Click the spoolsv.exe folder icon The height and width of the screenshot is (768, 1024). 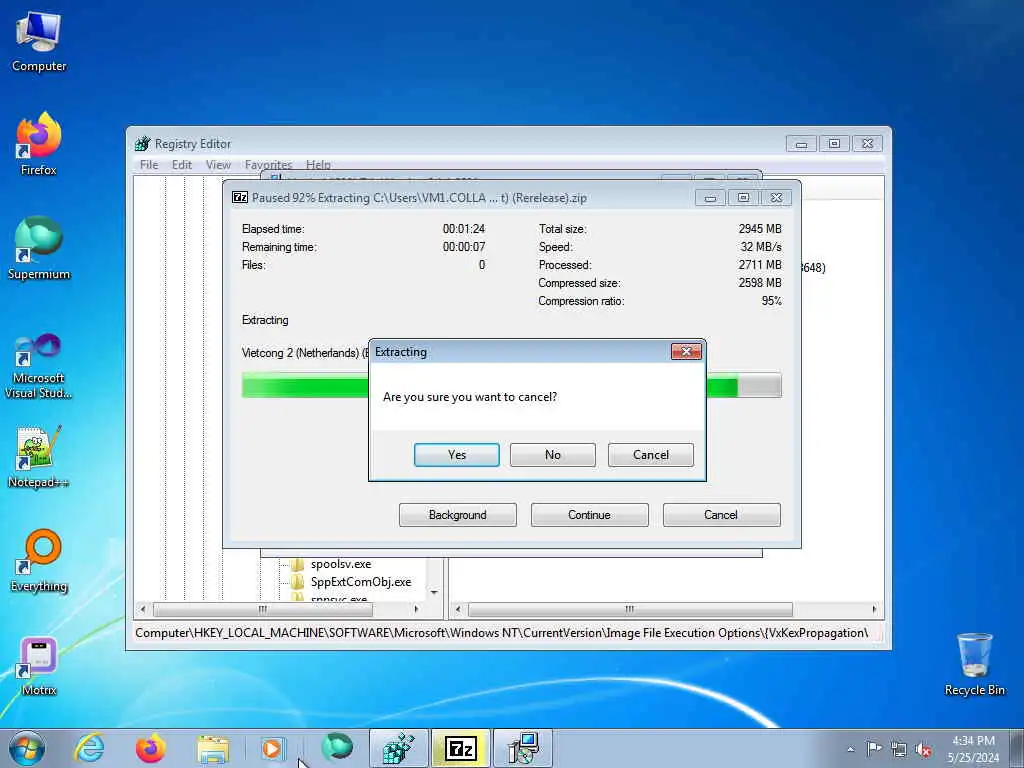pos(298,564)
